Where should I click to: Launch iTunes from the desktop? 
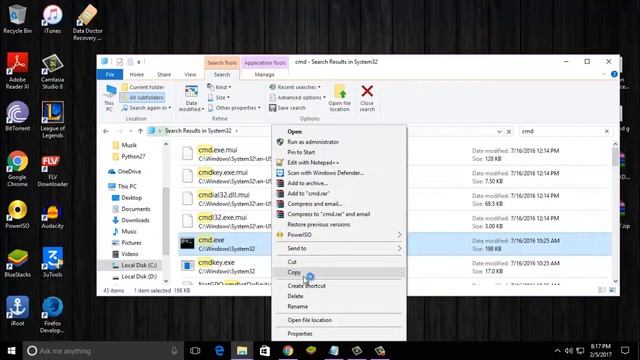52,19
